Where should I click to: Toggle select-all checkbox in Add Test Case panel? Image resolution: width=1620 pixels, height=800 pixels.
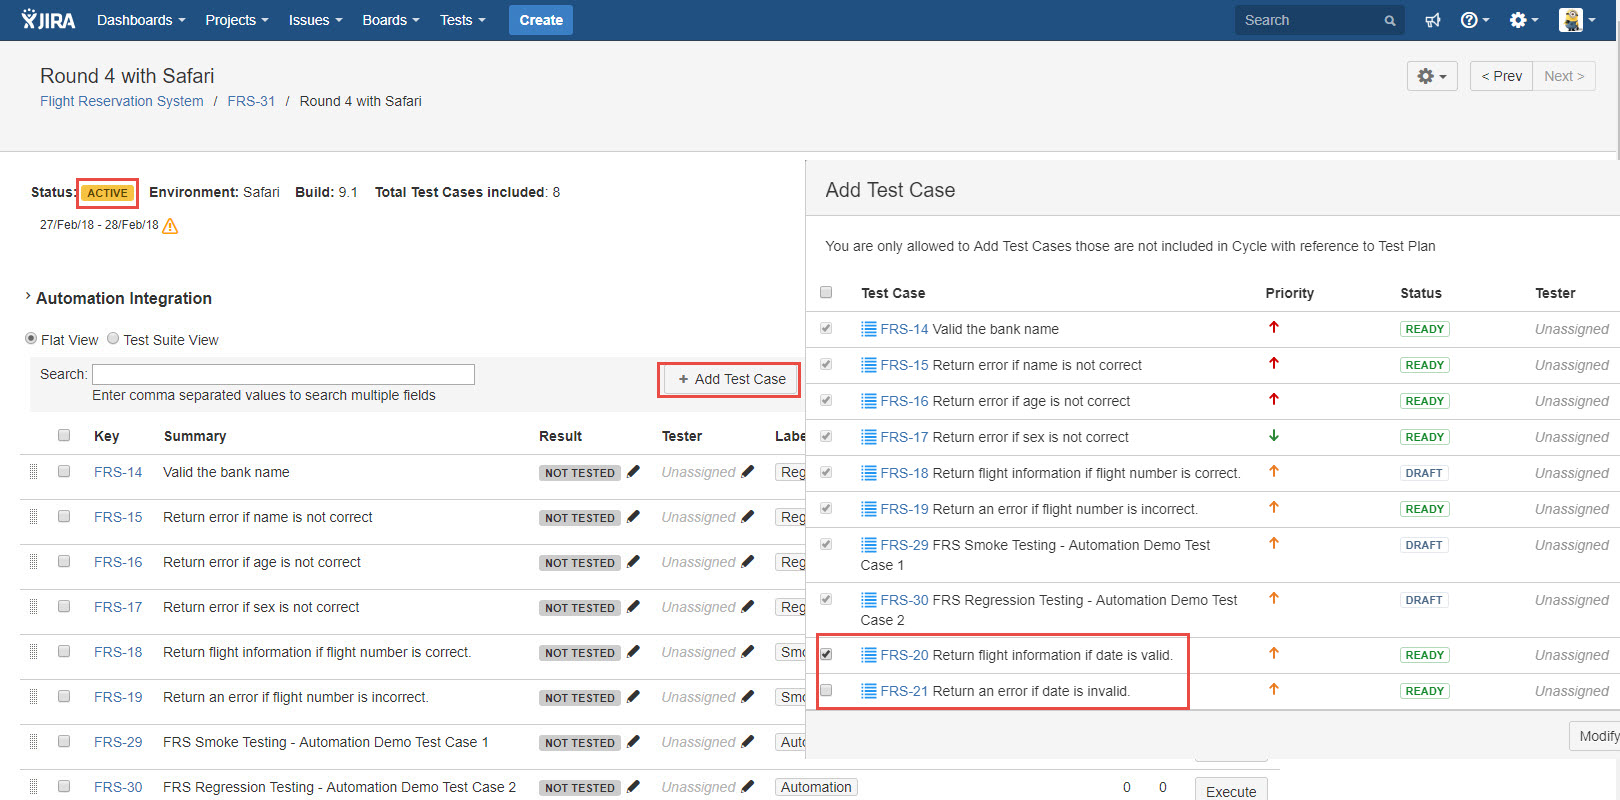[x=826, y=292]
